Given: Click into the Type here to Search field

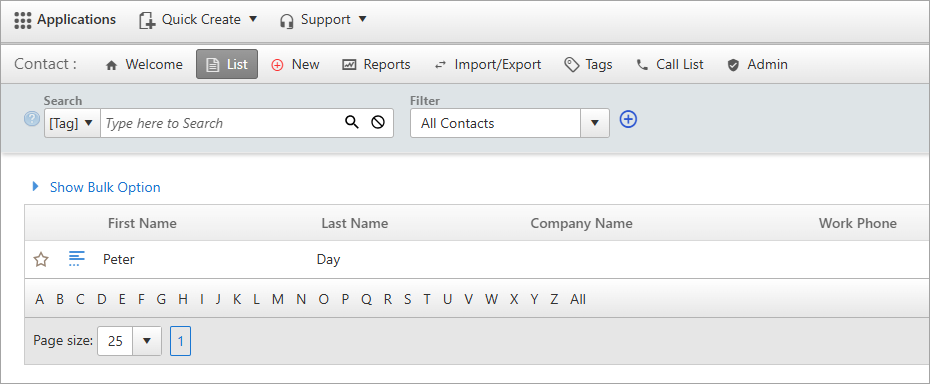Looking at the screenshot, I should pos(221,123).
